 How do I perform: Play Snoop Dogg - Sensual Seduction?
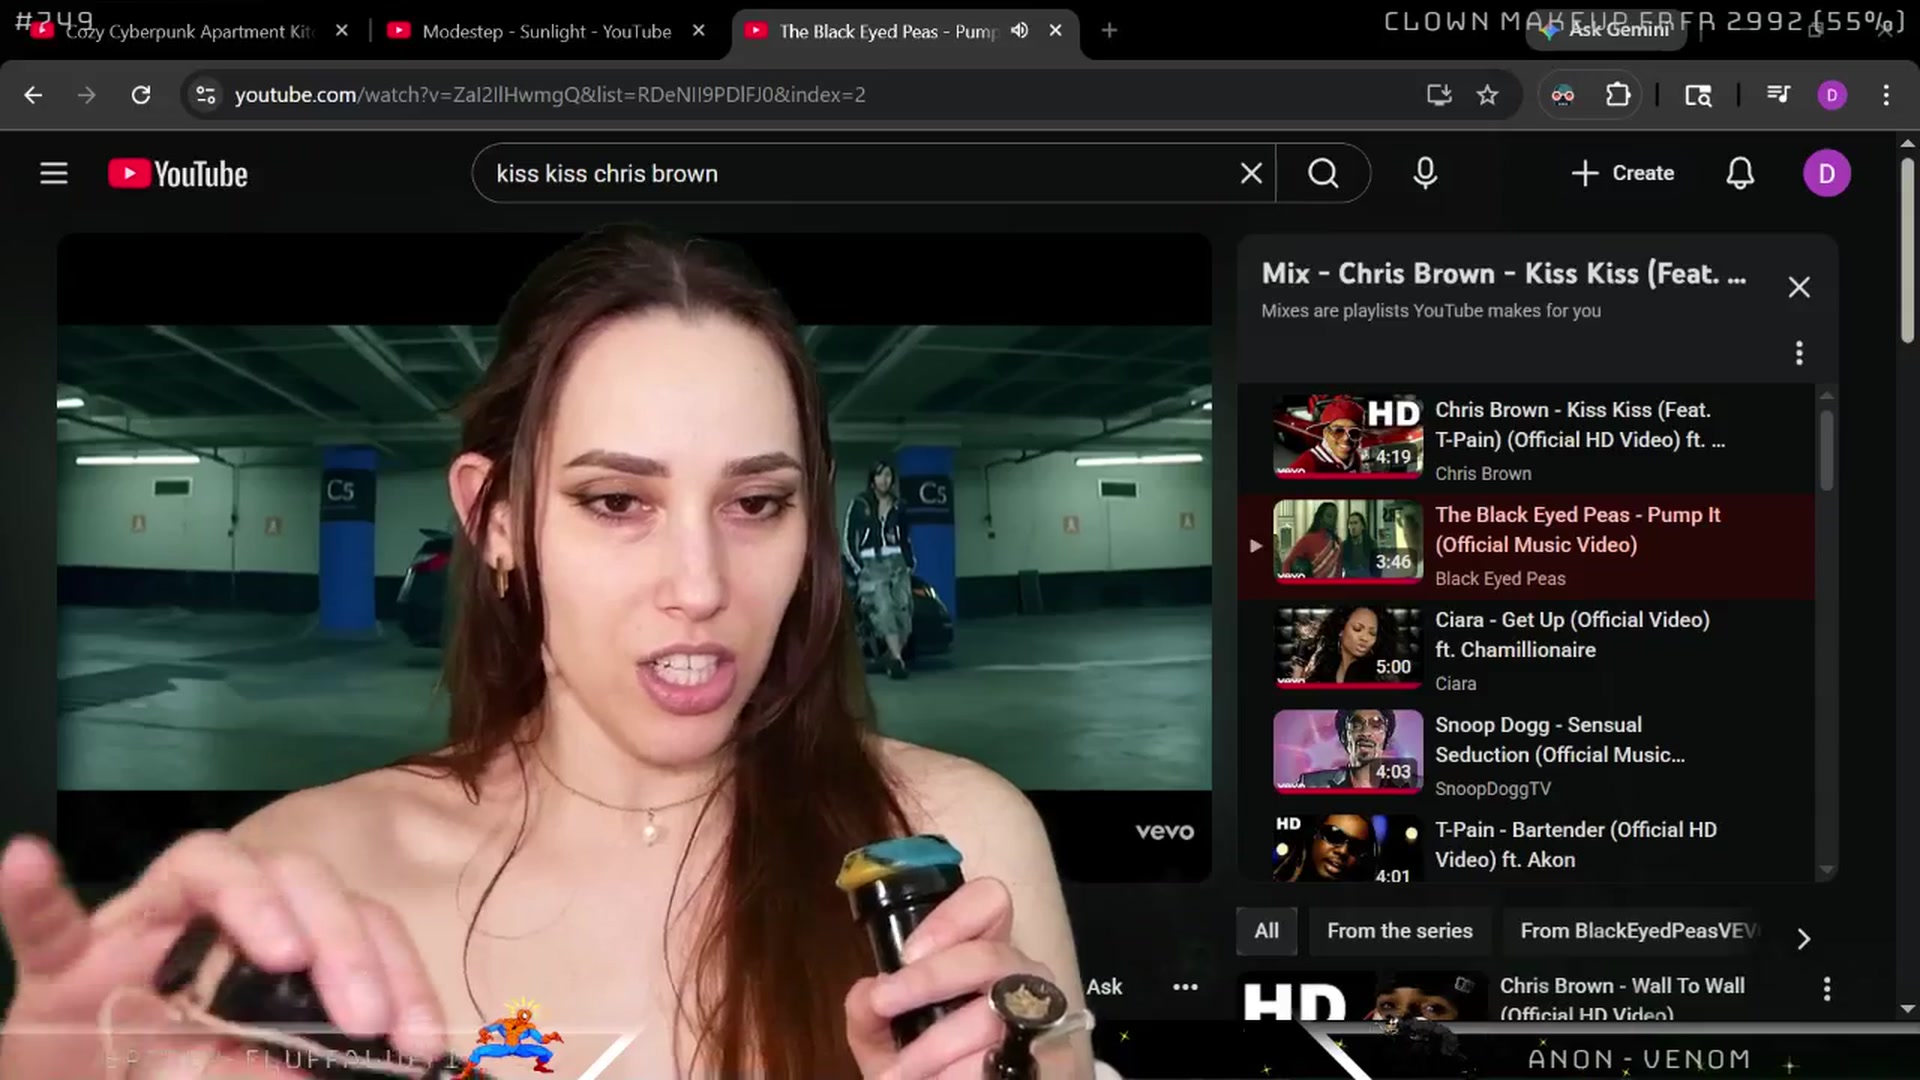coord(1526,755)
